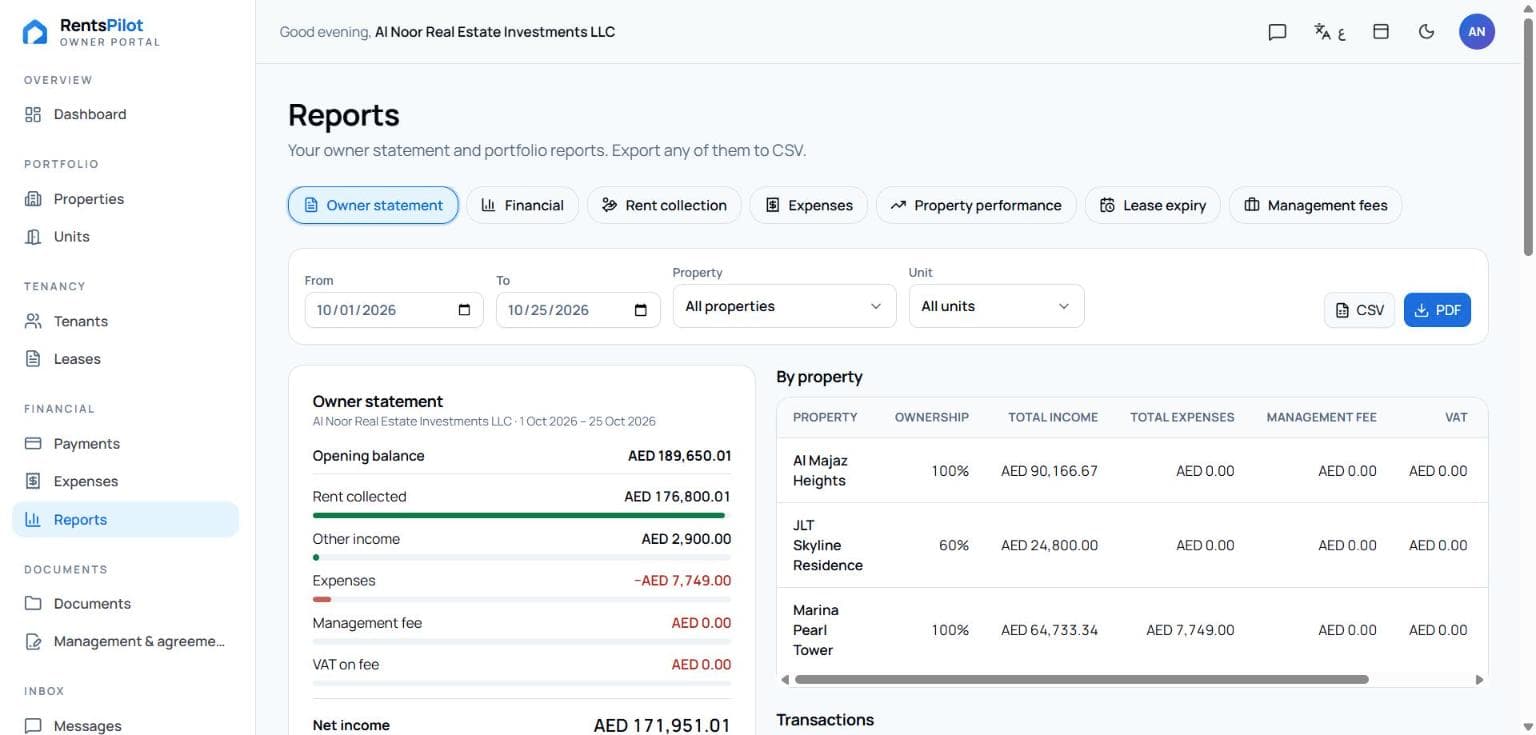Viewport: 1536px width, 735px height.
Task: Open the Rent collection report tab
Action: click(664, 205)
